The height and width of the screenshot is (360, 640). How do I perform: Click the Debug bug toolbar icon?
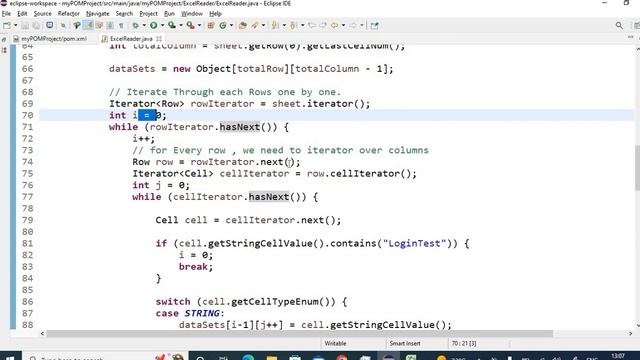136,25
